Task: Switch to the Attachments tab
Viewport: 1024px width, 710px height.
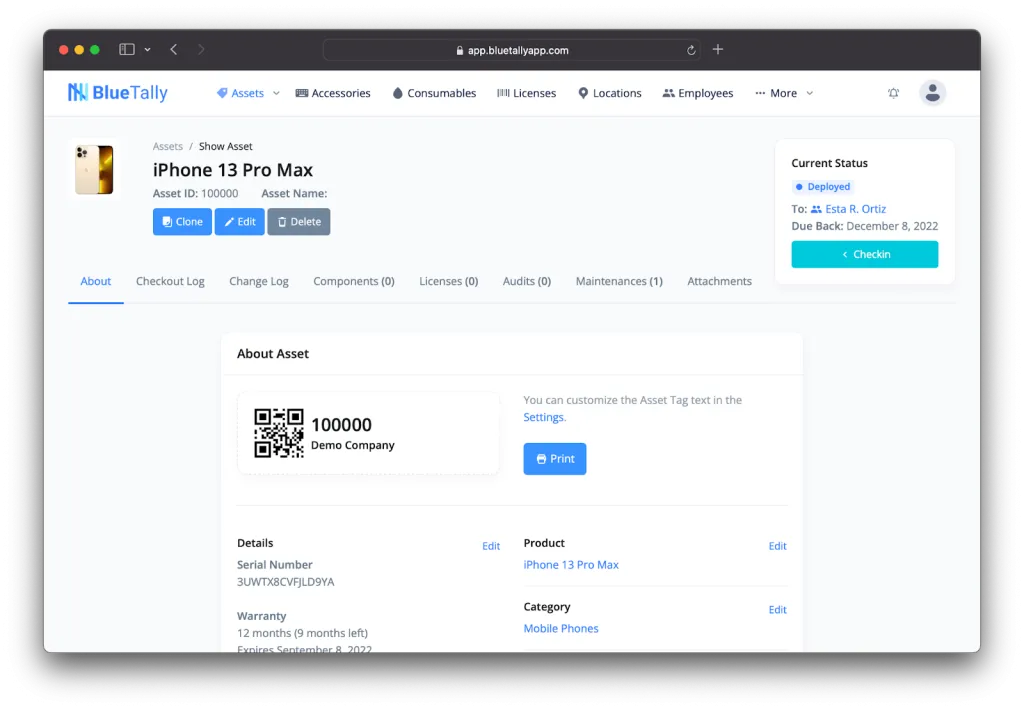Action: (x=720, y=282)
